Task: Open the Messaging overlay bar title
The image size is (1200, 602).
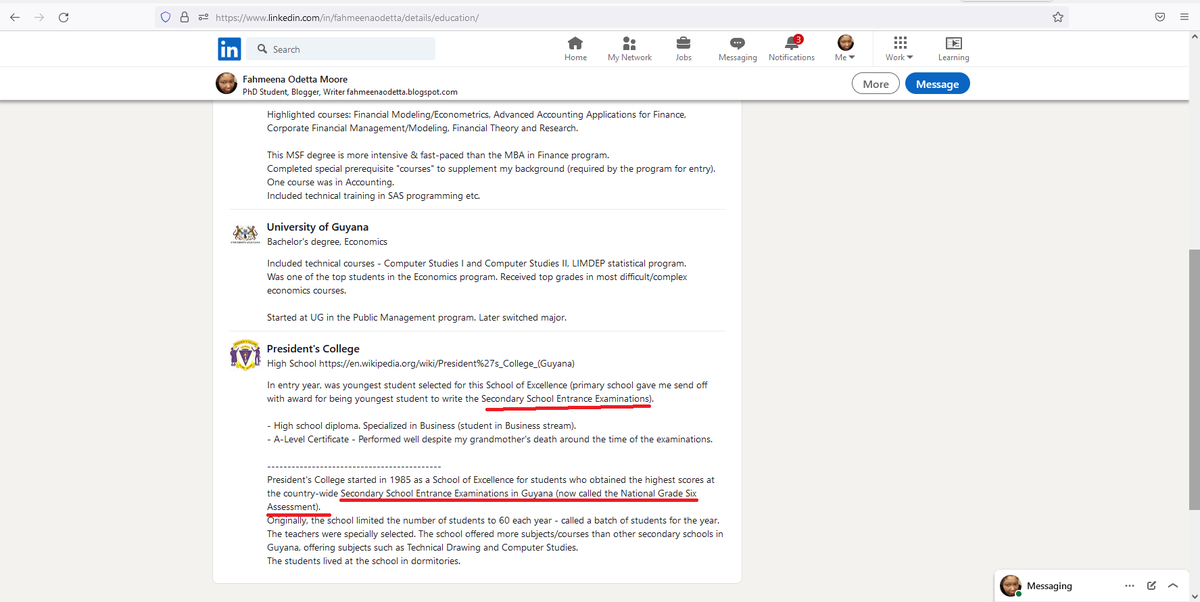Action: pyautogui.click(x=1049, y=585)
